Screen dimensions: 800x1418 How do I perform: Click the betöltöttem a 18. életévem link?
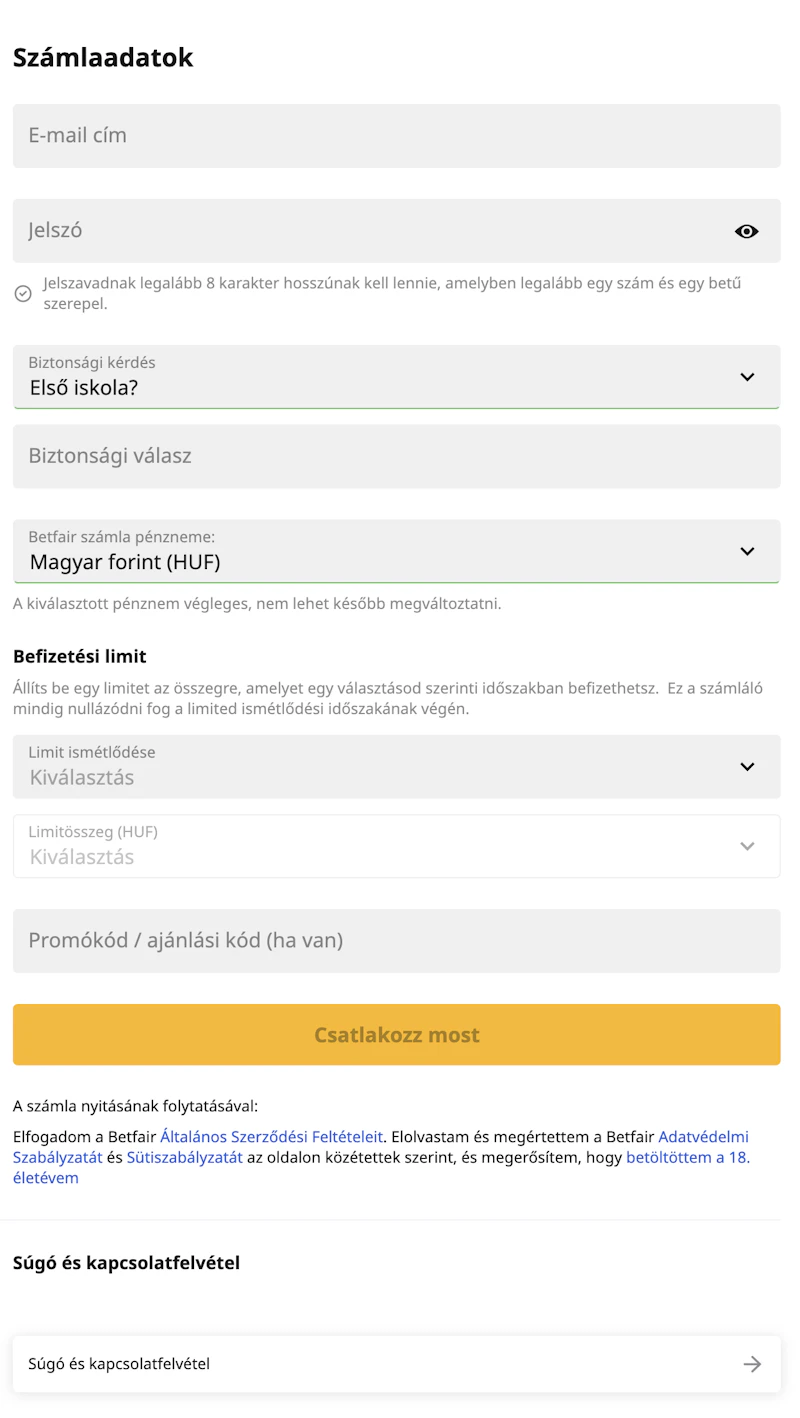pyautogui.click(x=687, y=1158)
